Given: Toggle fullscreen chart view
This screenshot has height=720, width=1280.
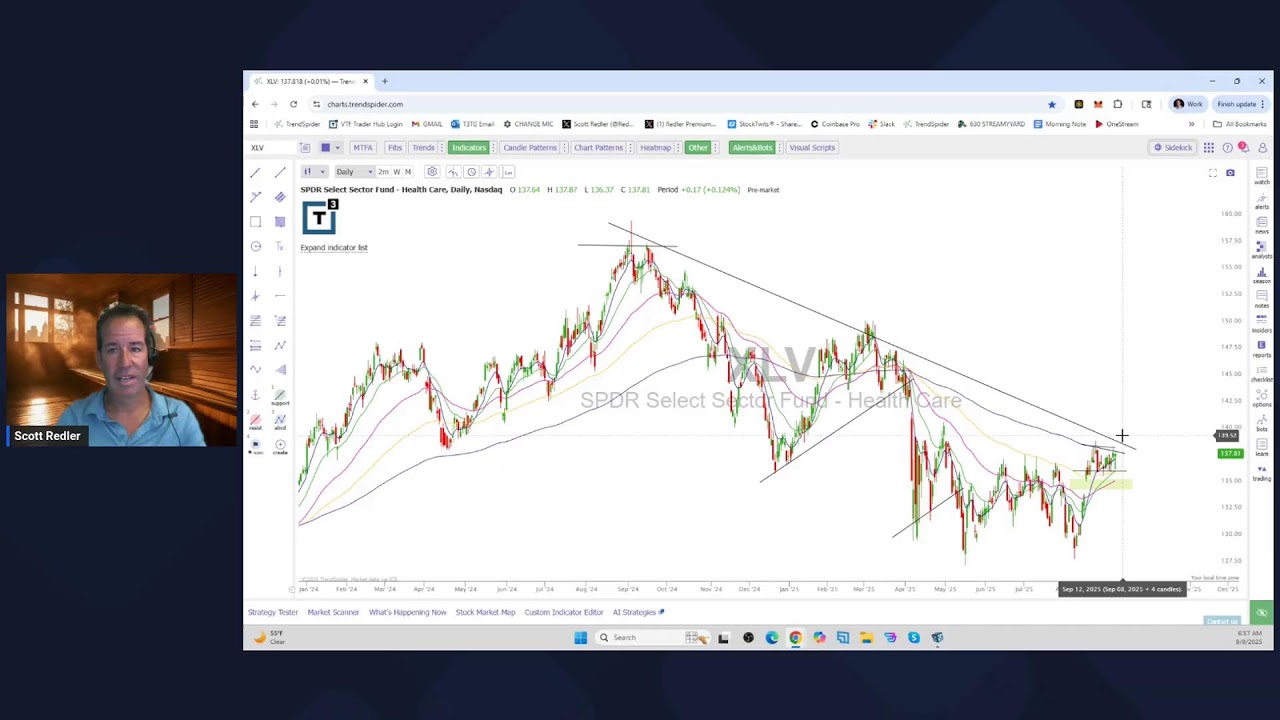Looking at the screenshot, I should point(1213,173).
